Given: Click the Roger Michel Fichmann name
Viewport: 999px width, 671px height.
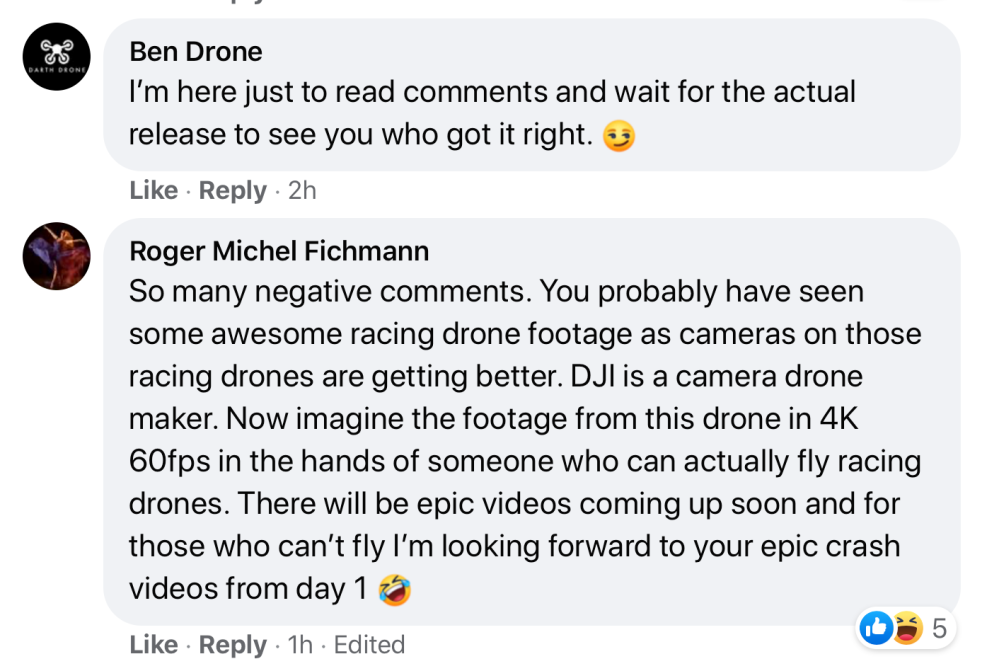Looking at the screenshot, I should pyautogui.click(x=279, y=251).
